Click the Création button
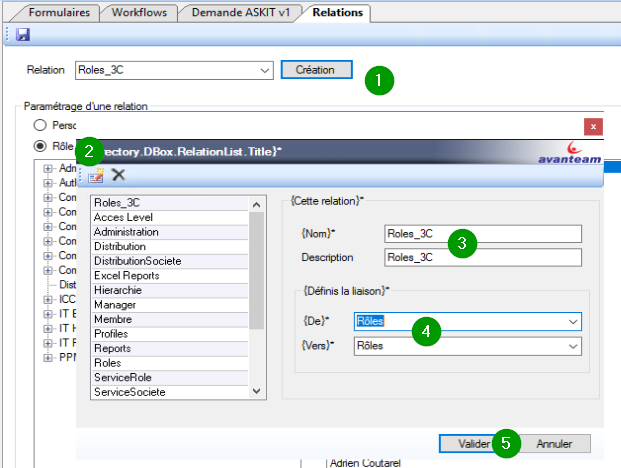This screenshot has height=468, width=621. click(316, 70)
